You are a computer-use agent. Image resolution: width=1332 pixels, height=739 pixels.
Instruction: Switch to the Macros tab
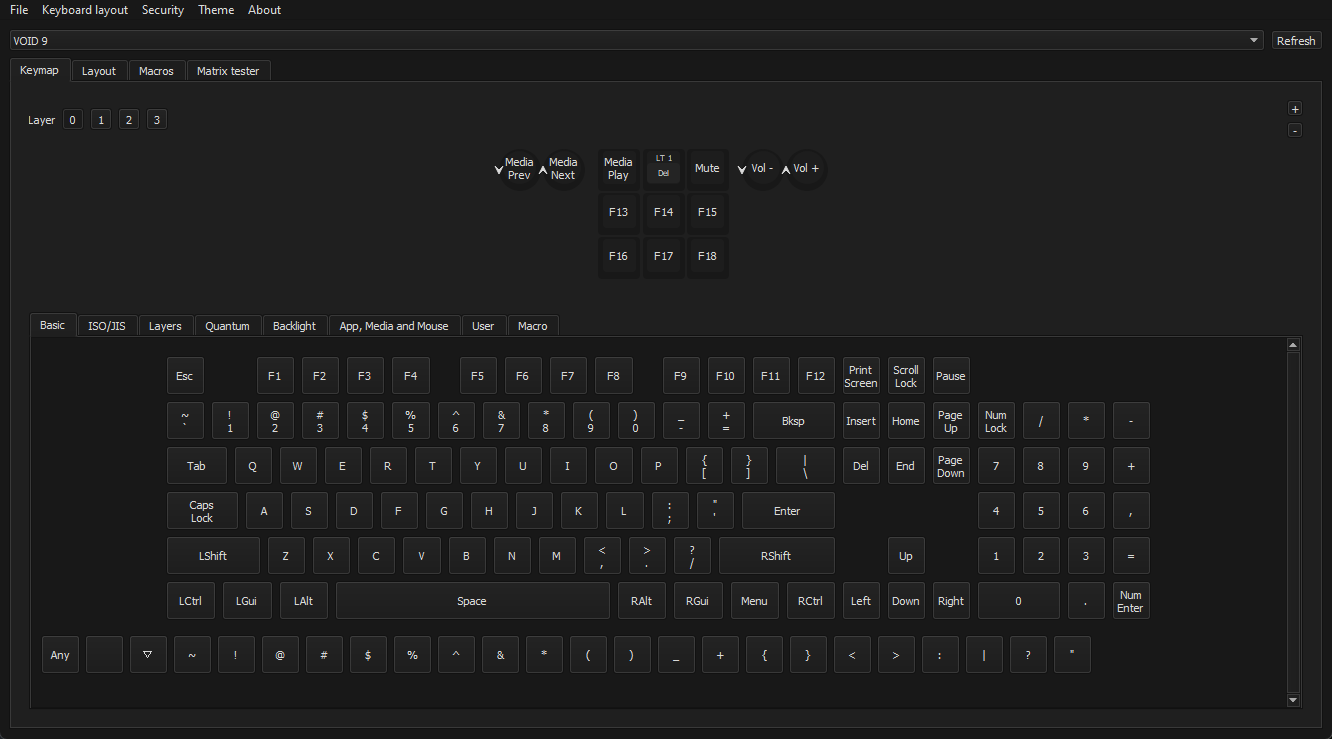point(156,71)
